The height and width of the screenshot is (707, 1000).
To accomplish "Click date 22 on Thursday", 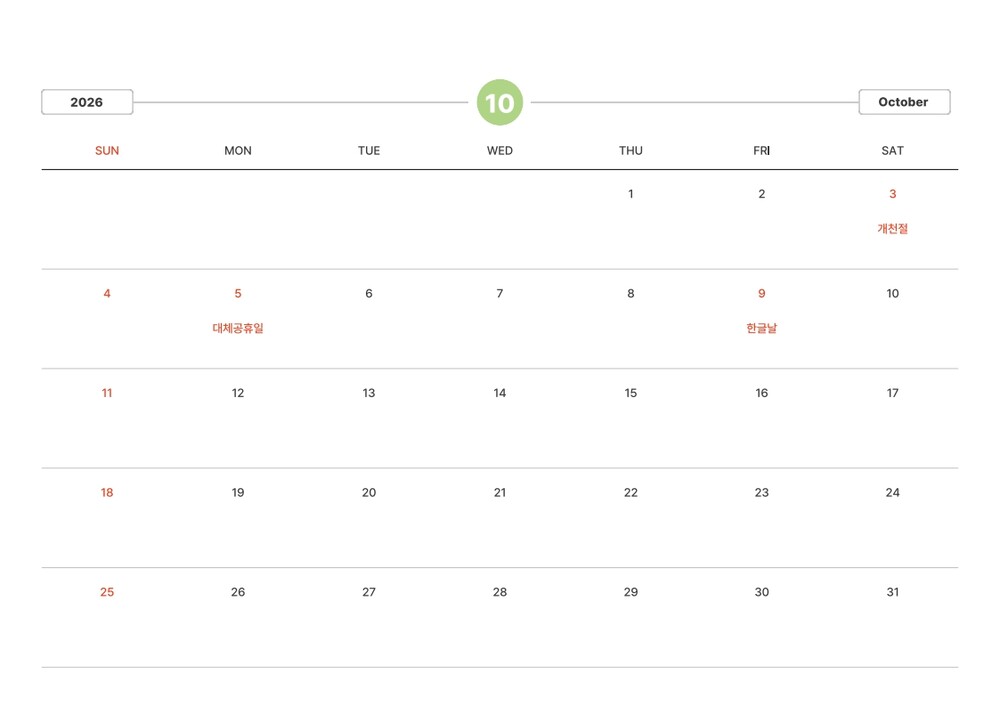I will point(630,493).
